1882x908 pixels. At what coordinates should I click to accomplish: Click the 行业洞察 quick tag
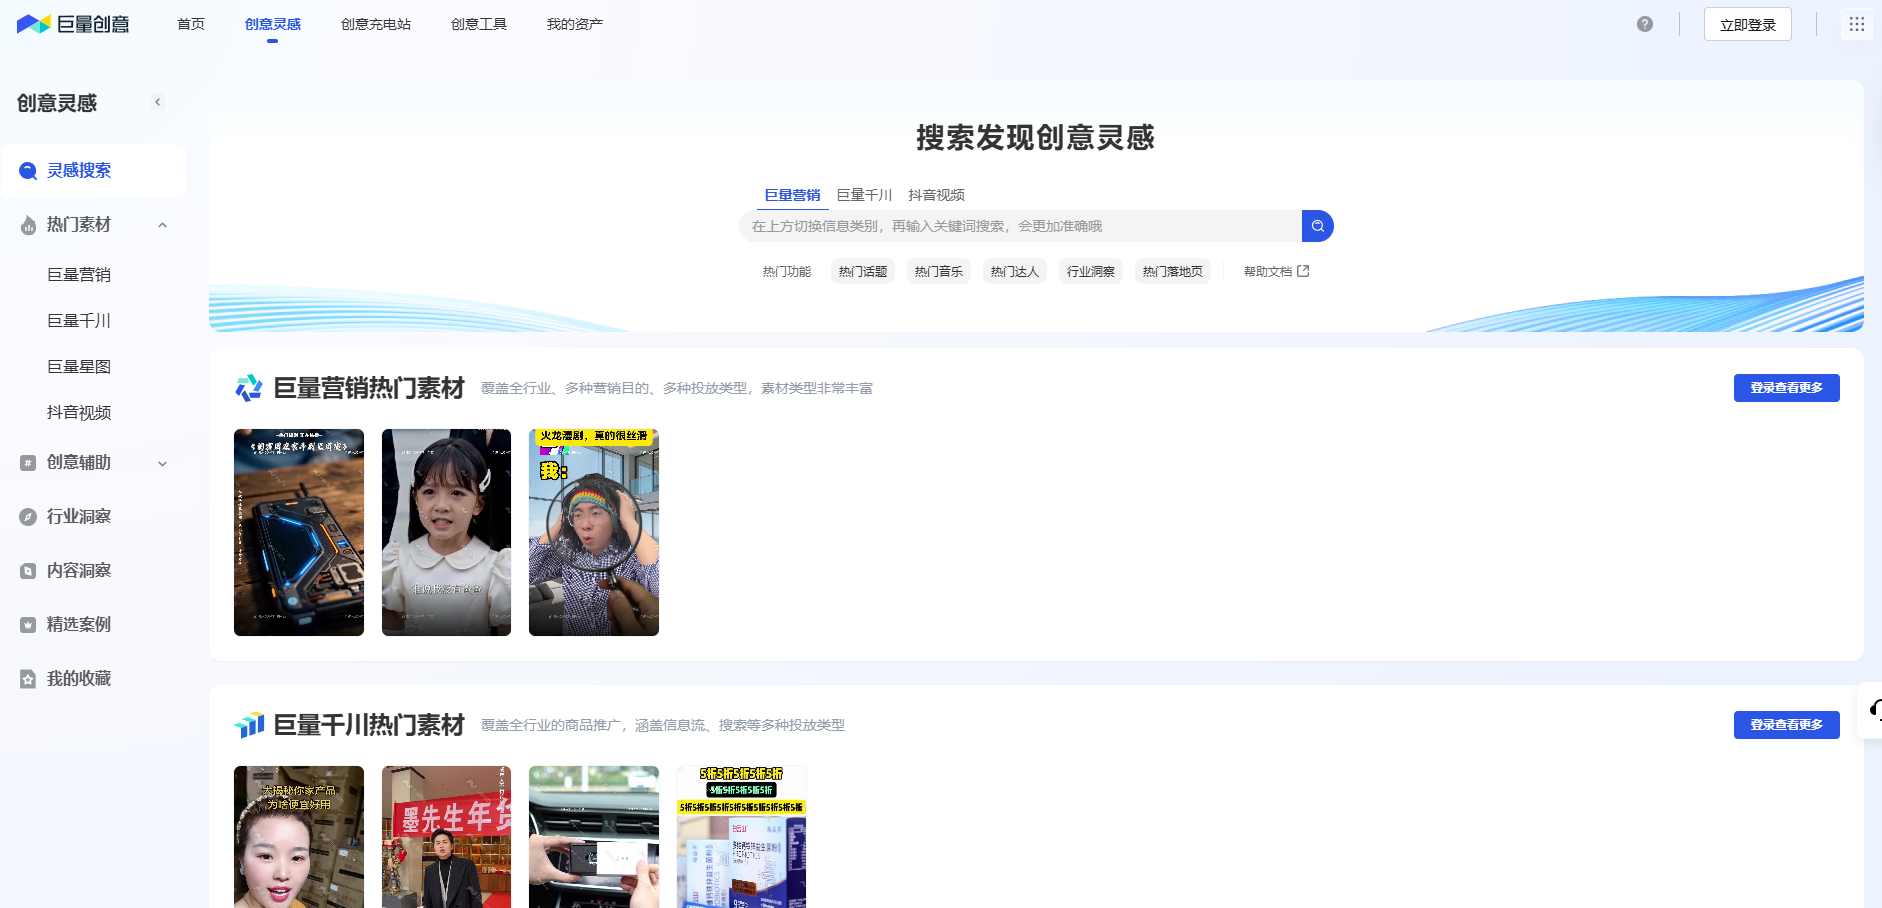point(1091,271)
